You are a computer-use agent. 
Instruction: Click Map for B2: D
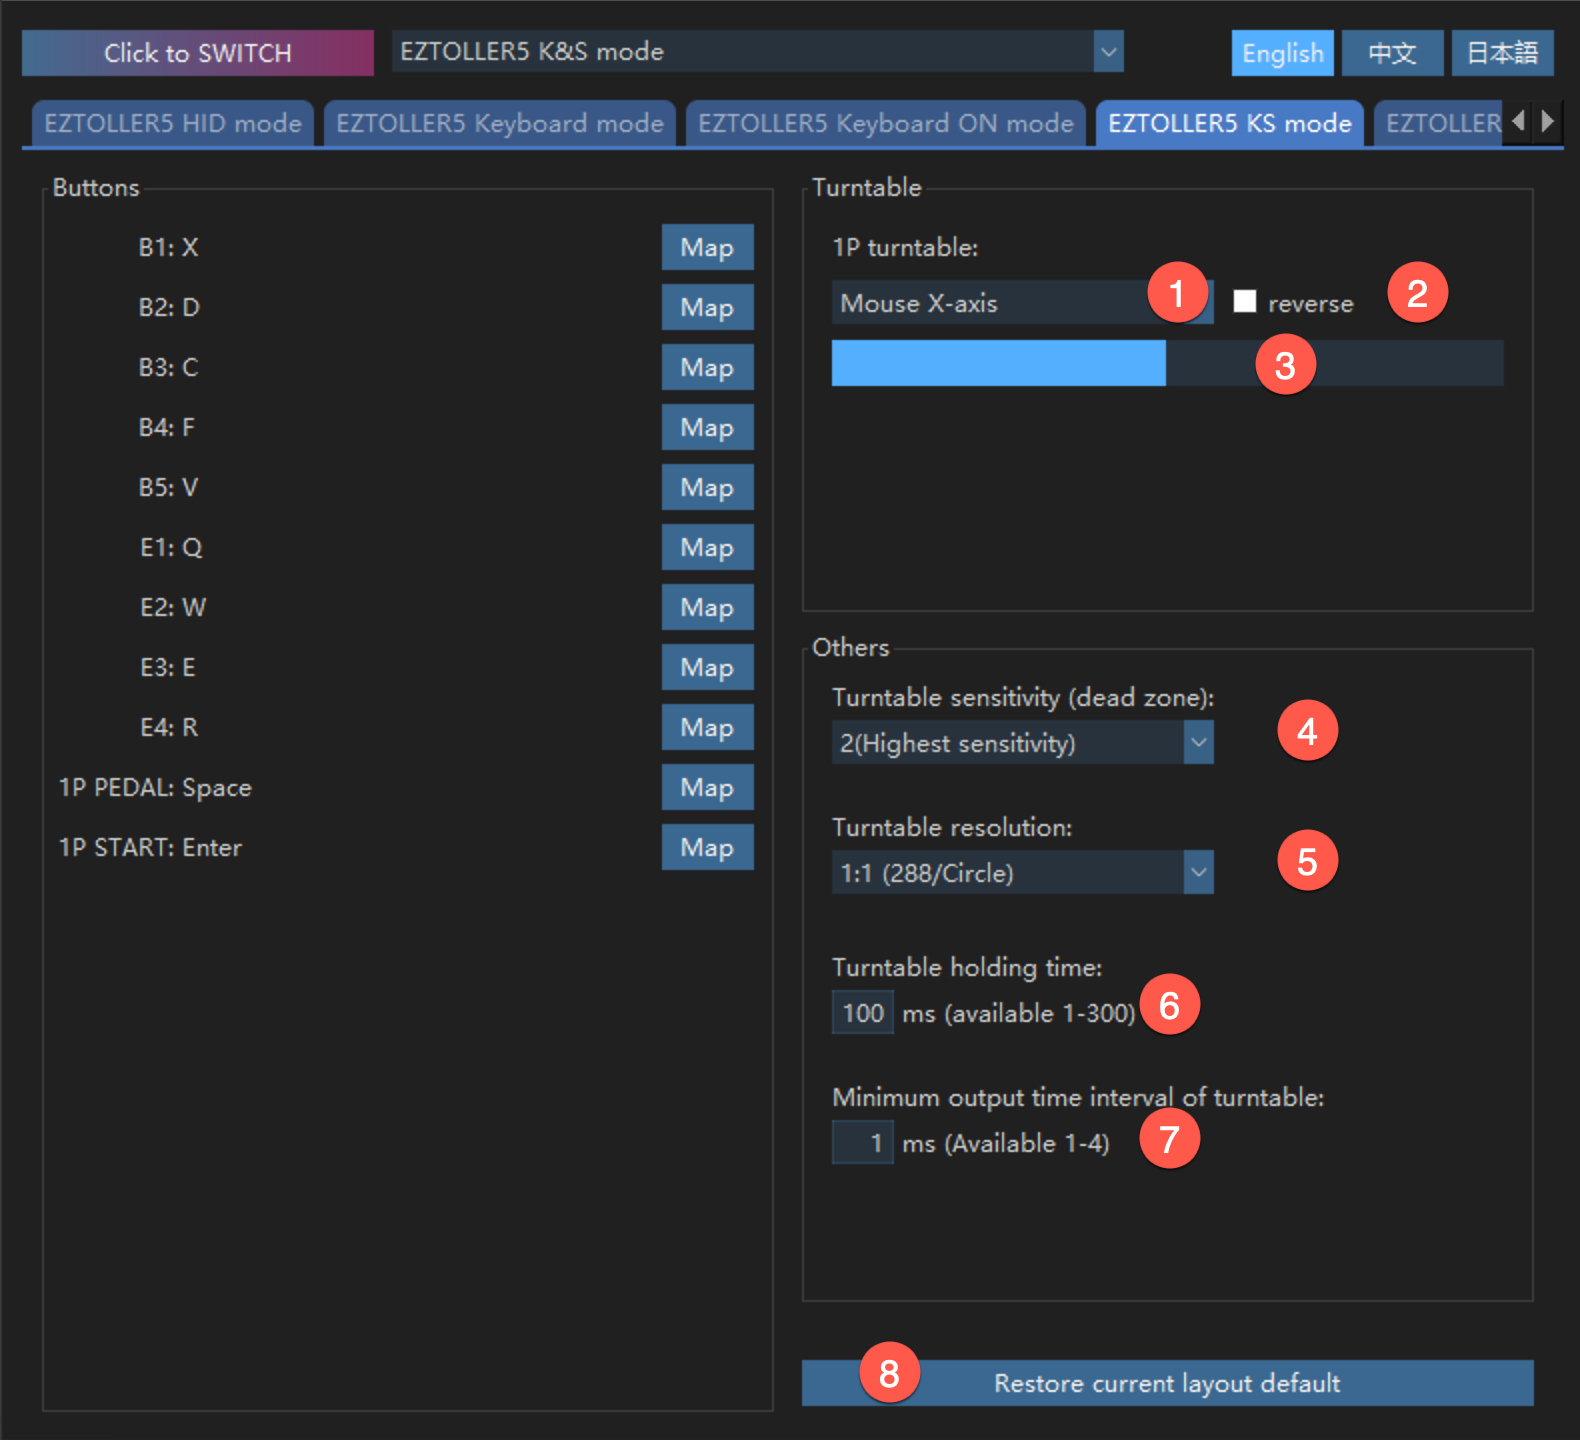coord(707,307)
